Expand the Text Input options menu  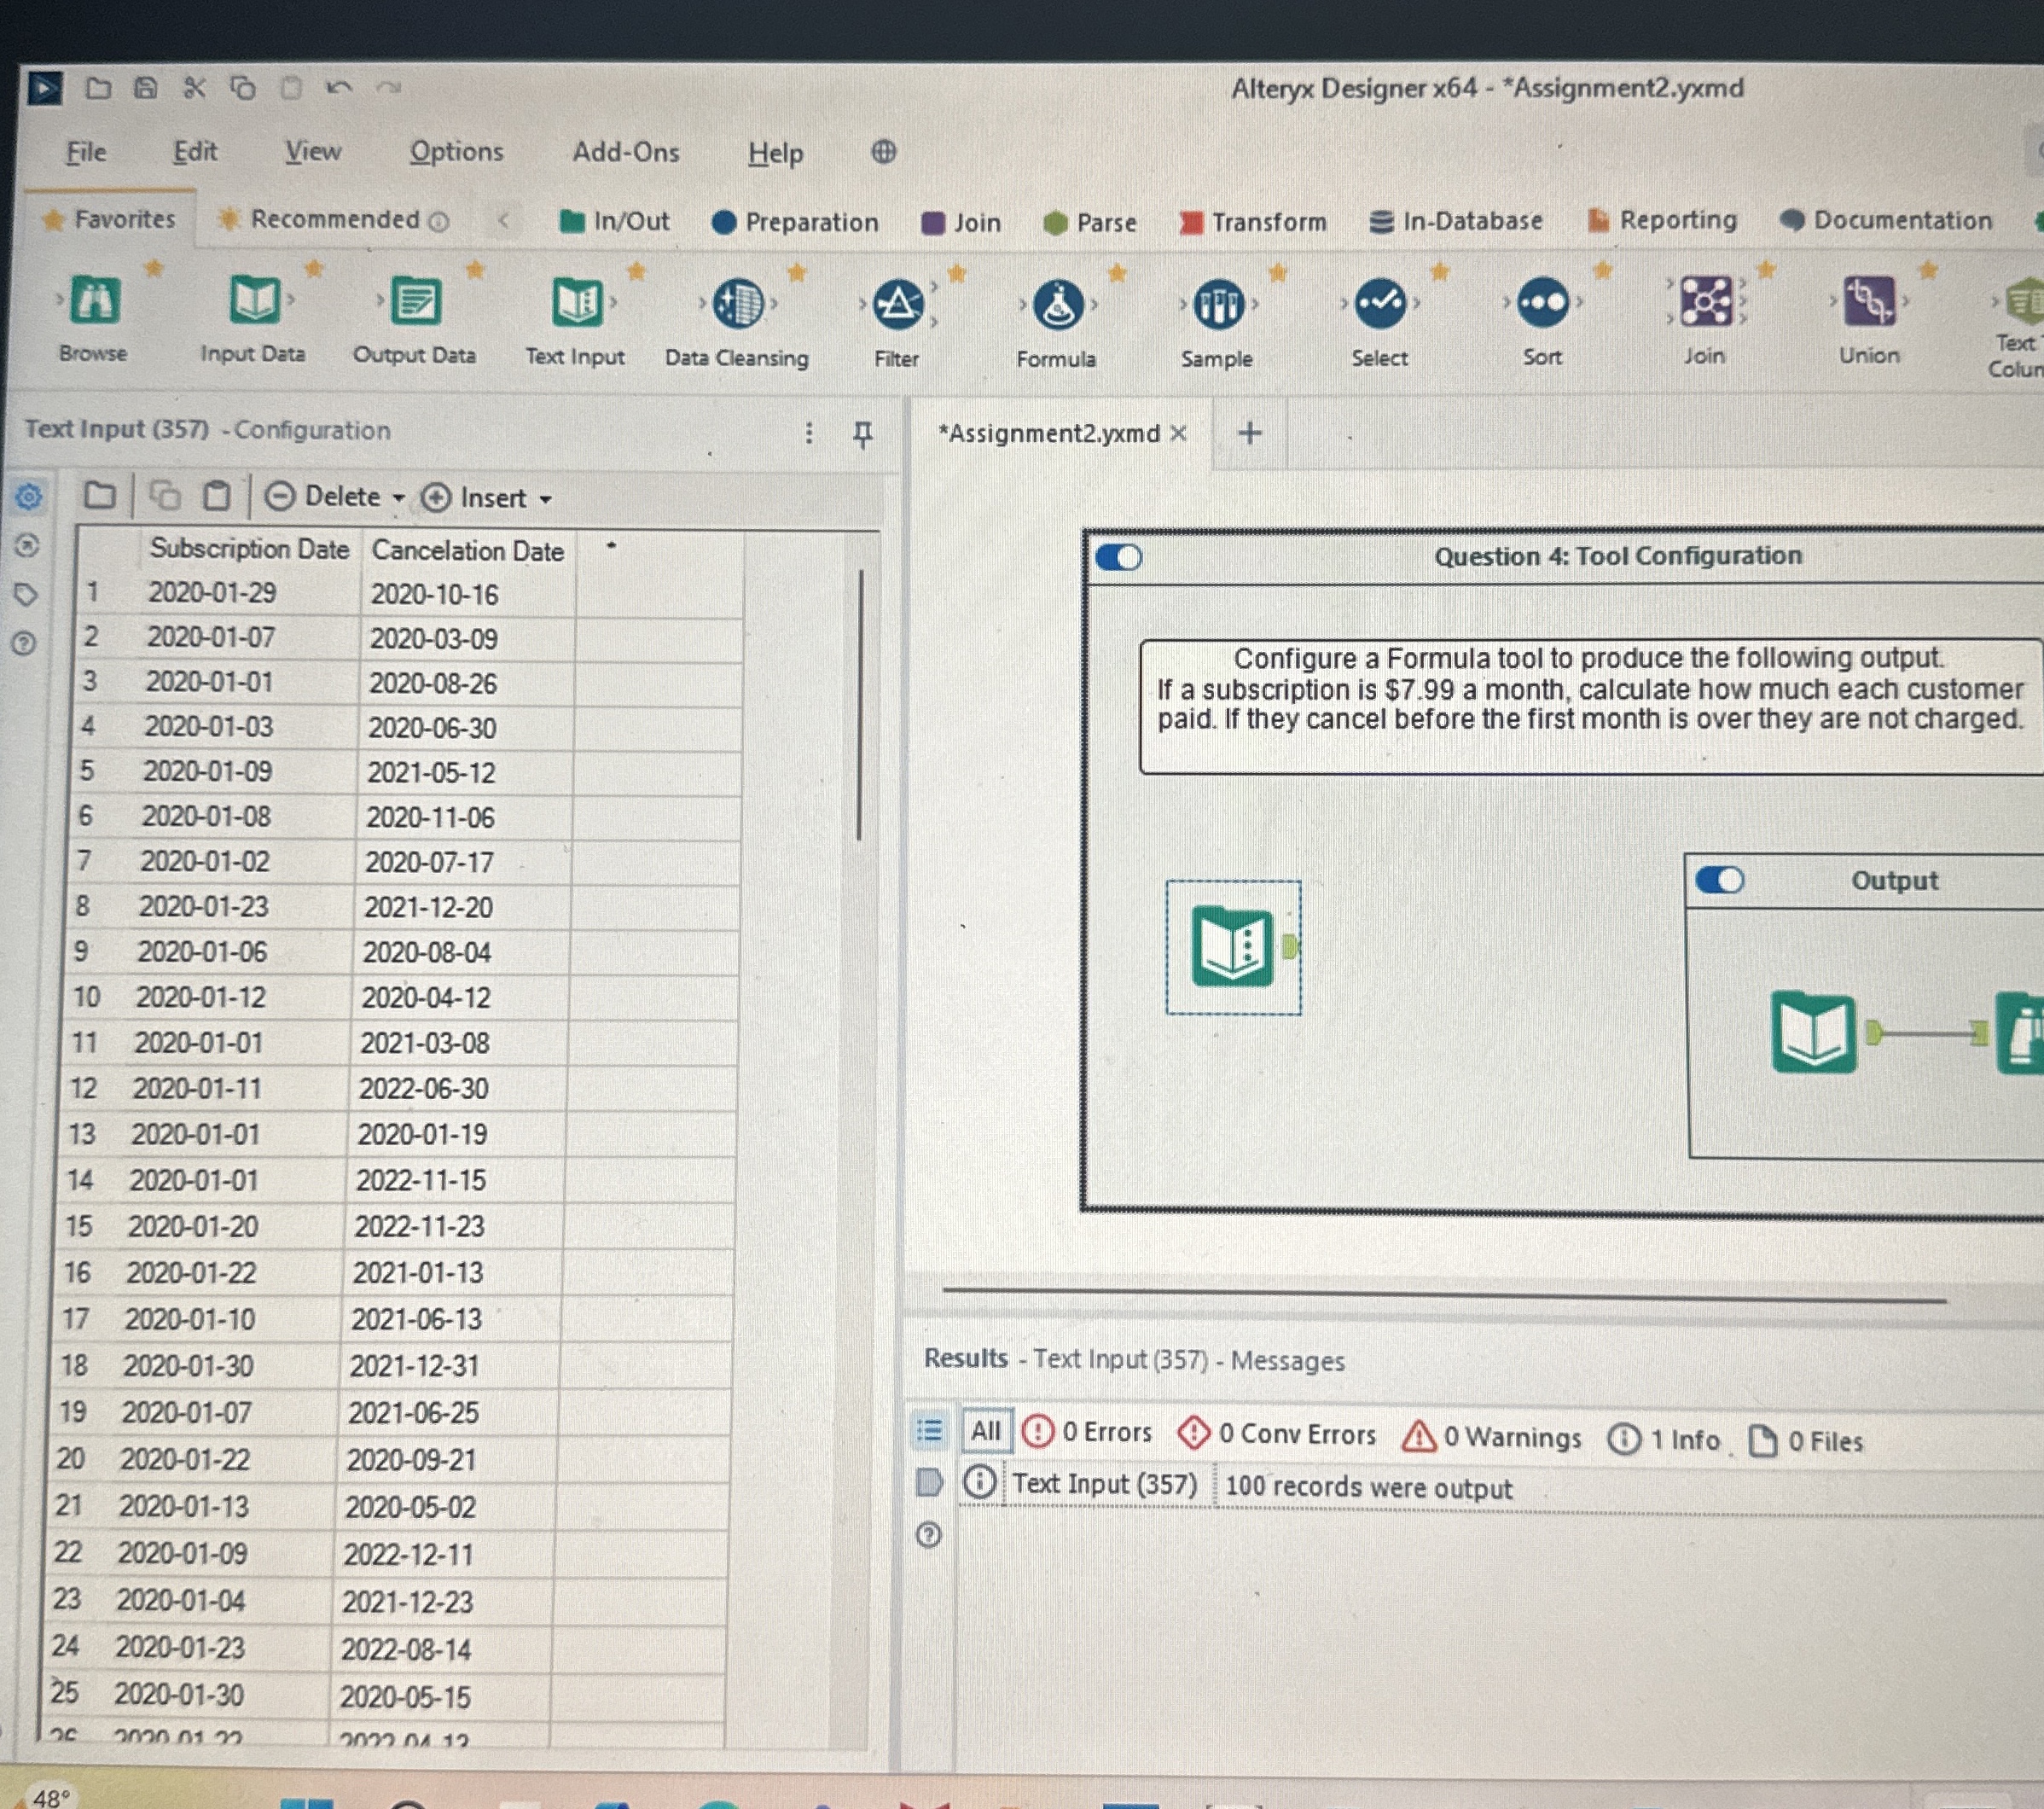click(x=808, y=432)
